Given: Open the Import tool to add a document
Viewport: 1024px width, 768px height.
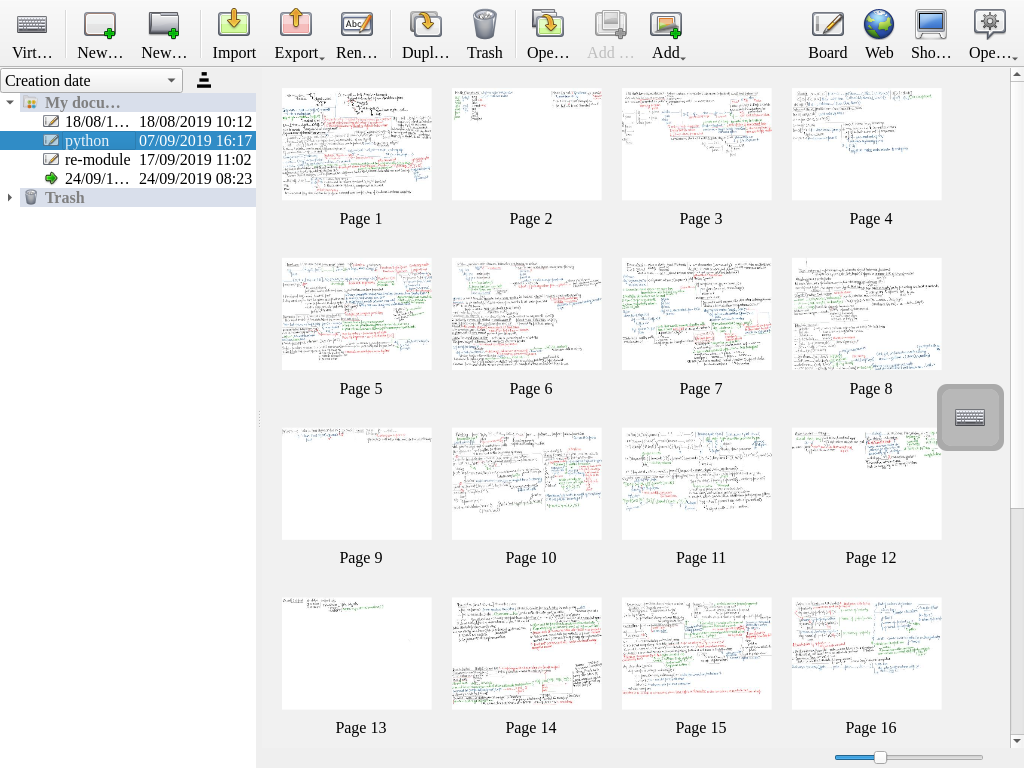Looking at the screenshot, I should tap(233, 33).
